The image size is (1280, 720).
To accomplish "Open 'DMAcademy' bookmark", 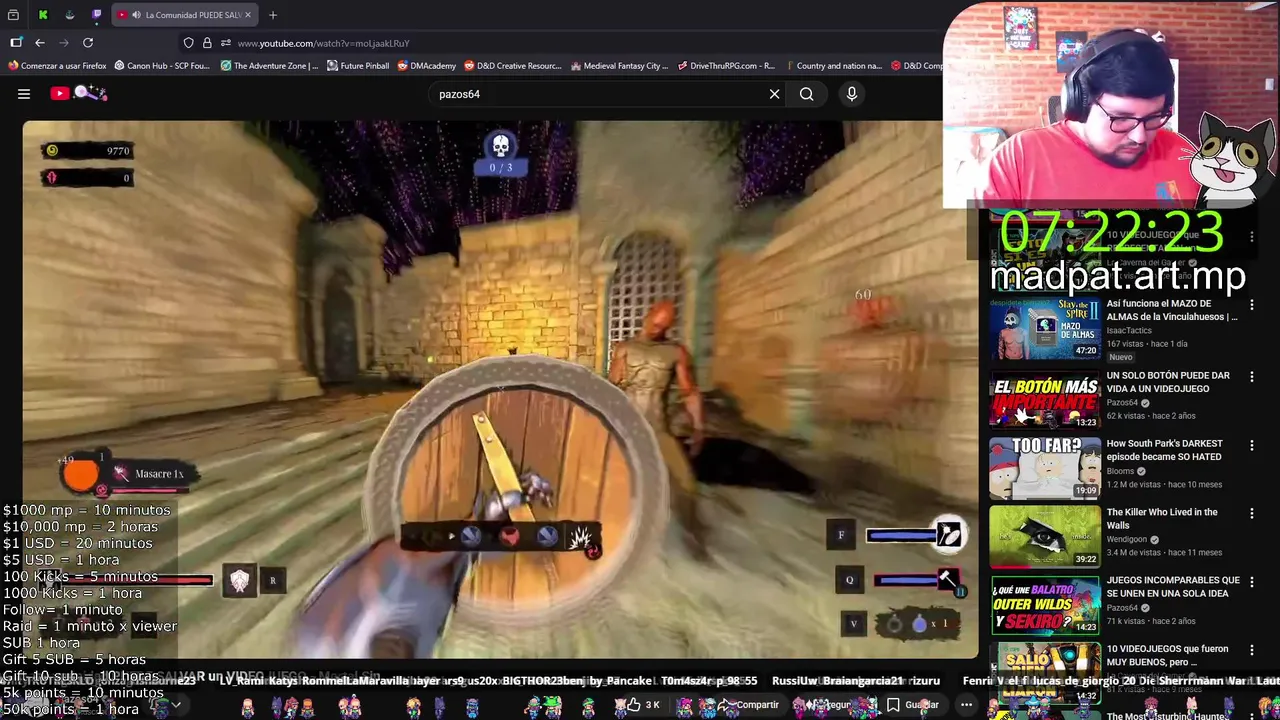I will [427, 66].
